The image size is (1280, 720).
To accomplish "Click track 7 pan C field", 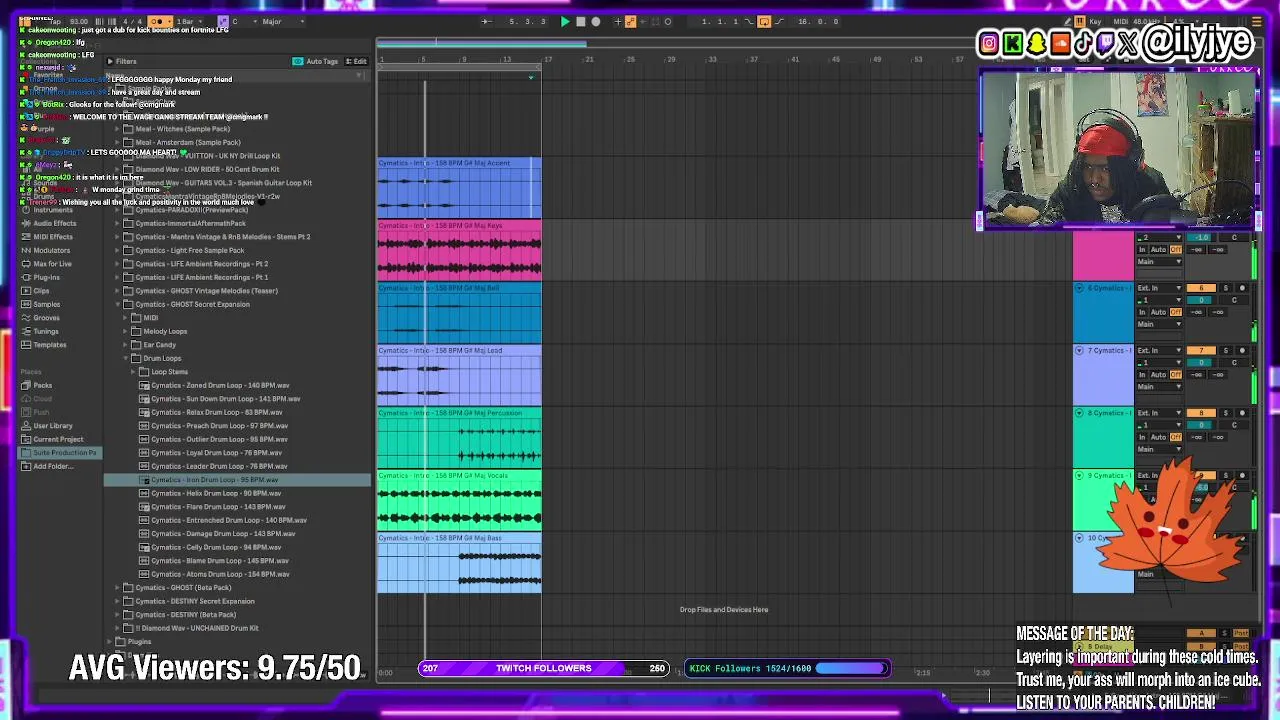I will [1234, 363].
